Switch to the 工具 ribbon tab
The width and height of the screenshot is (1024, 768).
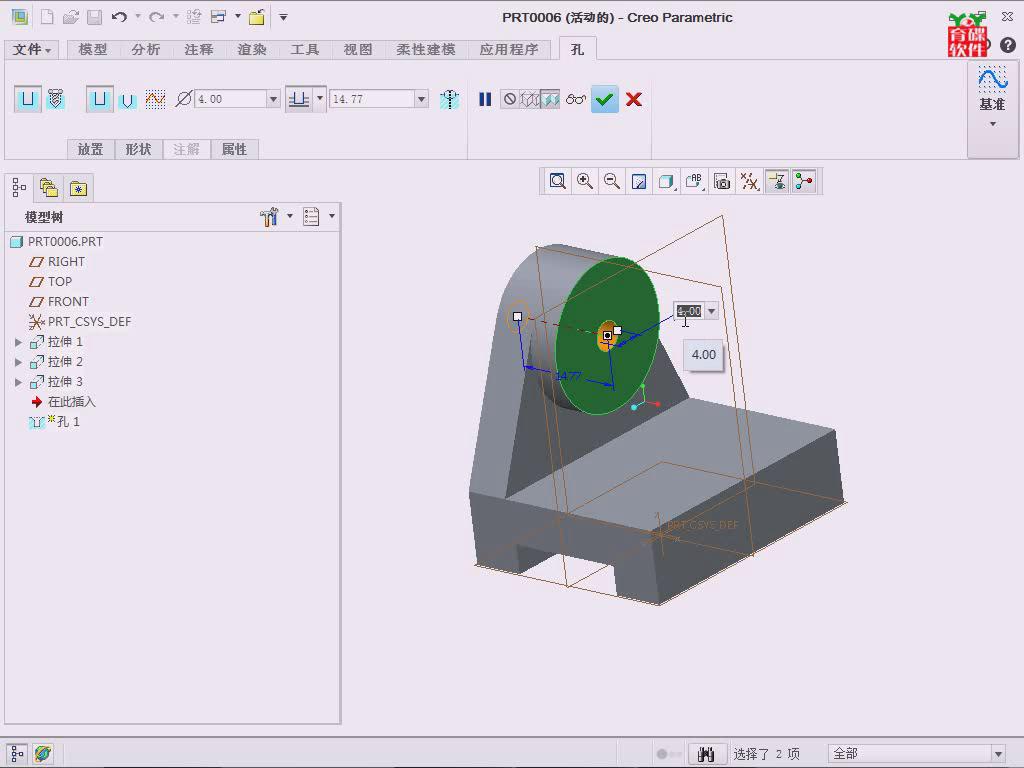coord(305,50)
